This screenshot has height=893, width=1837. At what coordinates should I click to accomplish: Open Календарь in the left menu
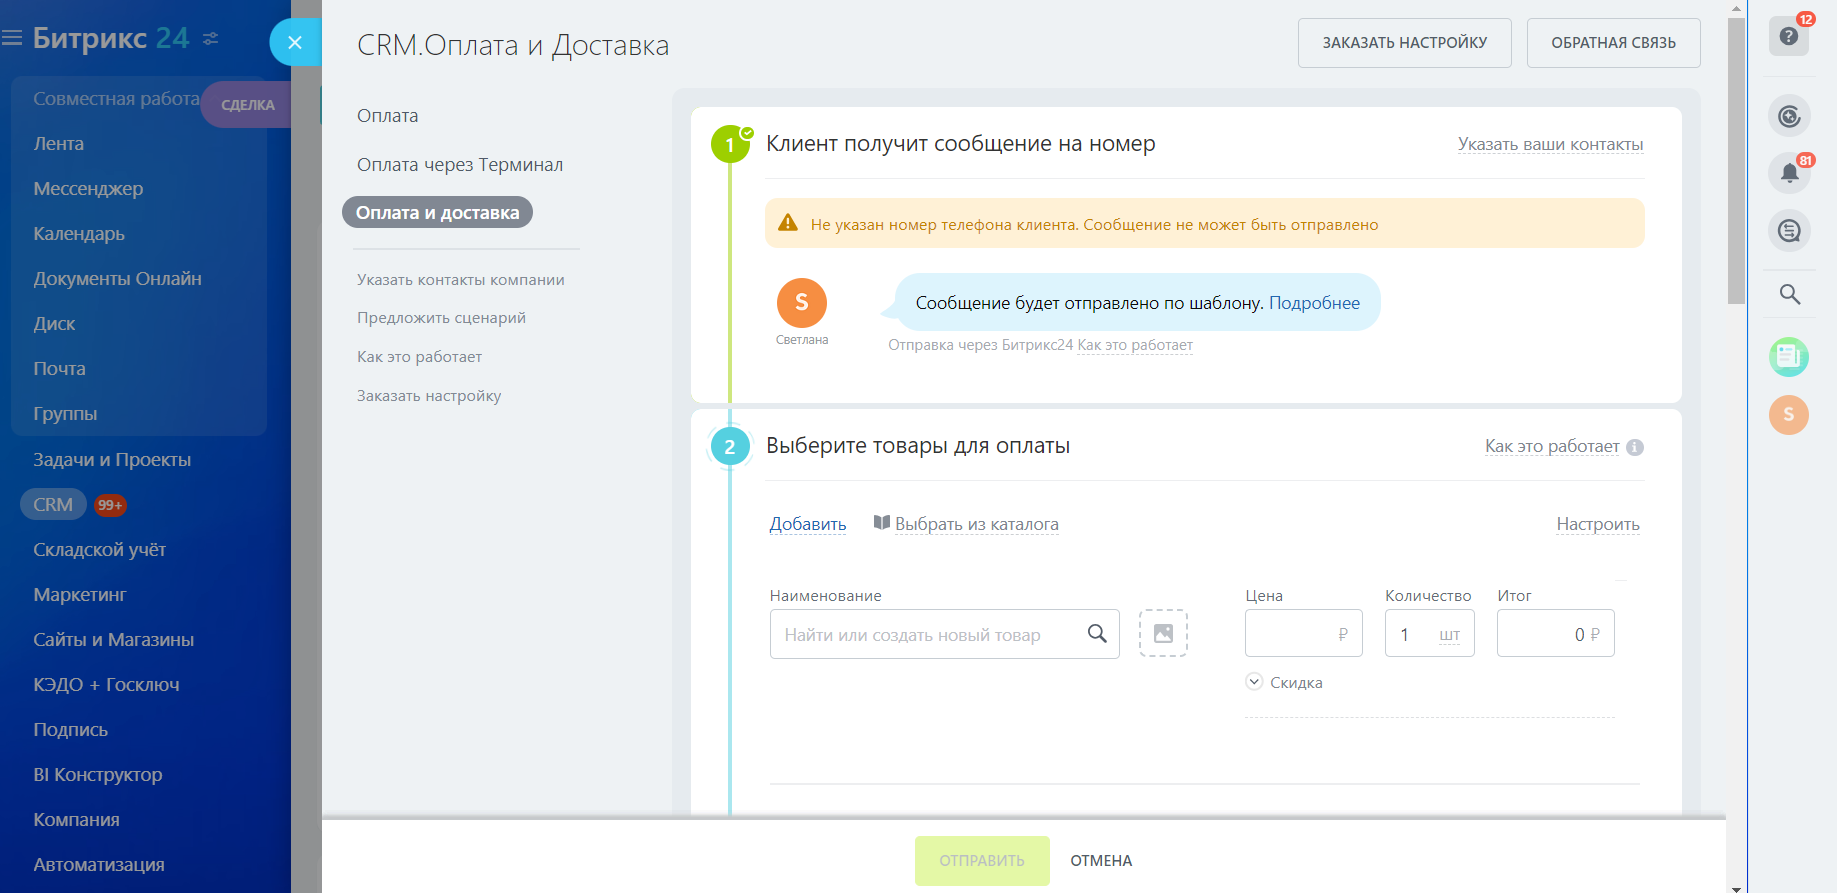pyautogui.click(x=79, y=234)
